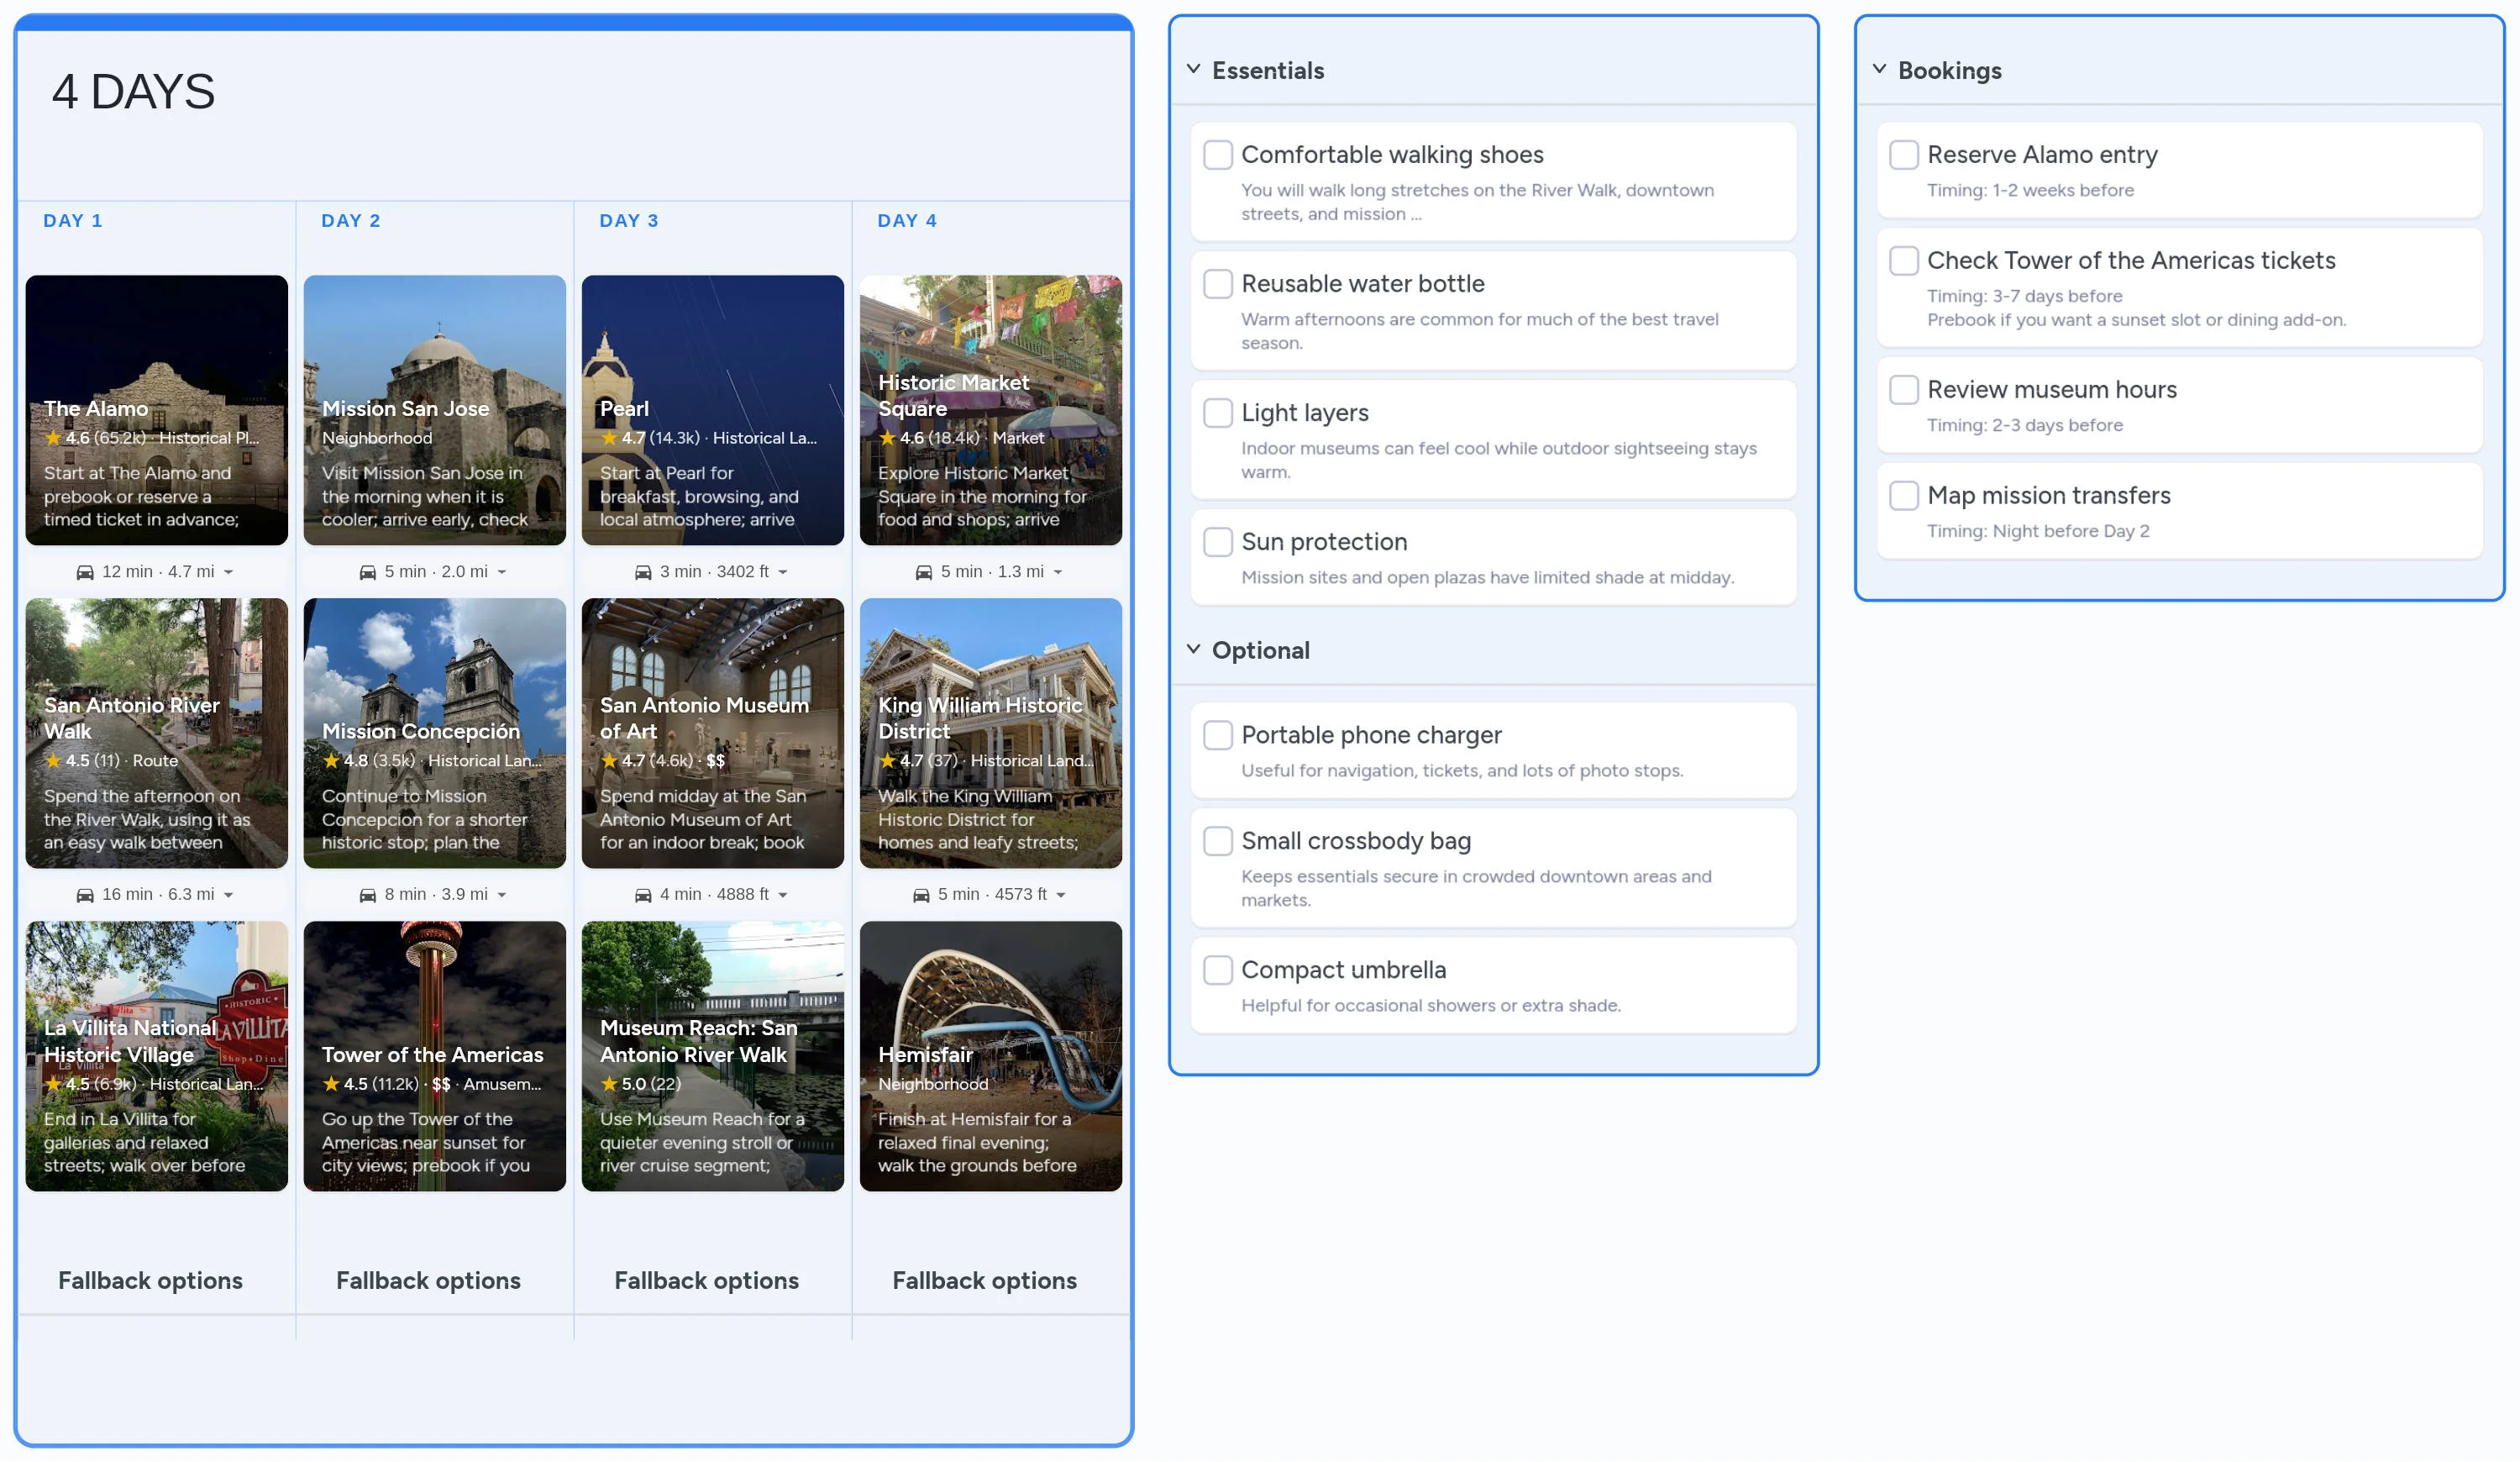Screen dimensions: 2520x1462
Task: Click car icon beside 4 min 4888 ft
Action: (643, 895)
